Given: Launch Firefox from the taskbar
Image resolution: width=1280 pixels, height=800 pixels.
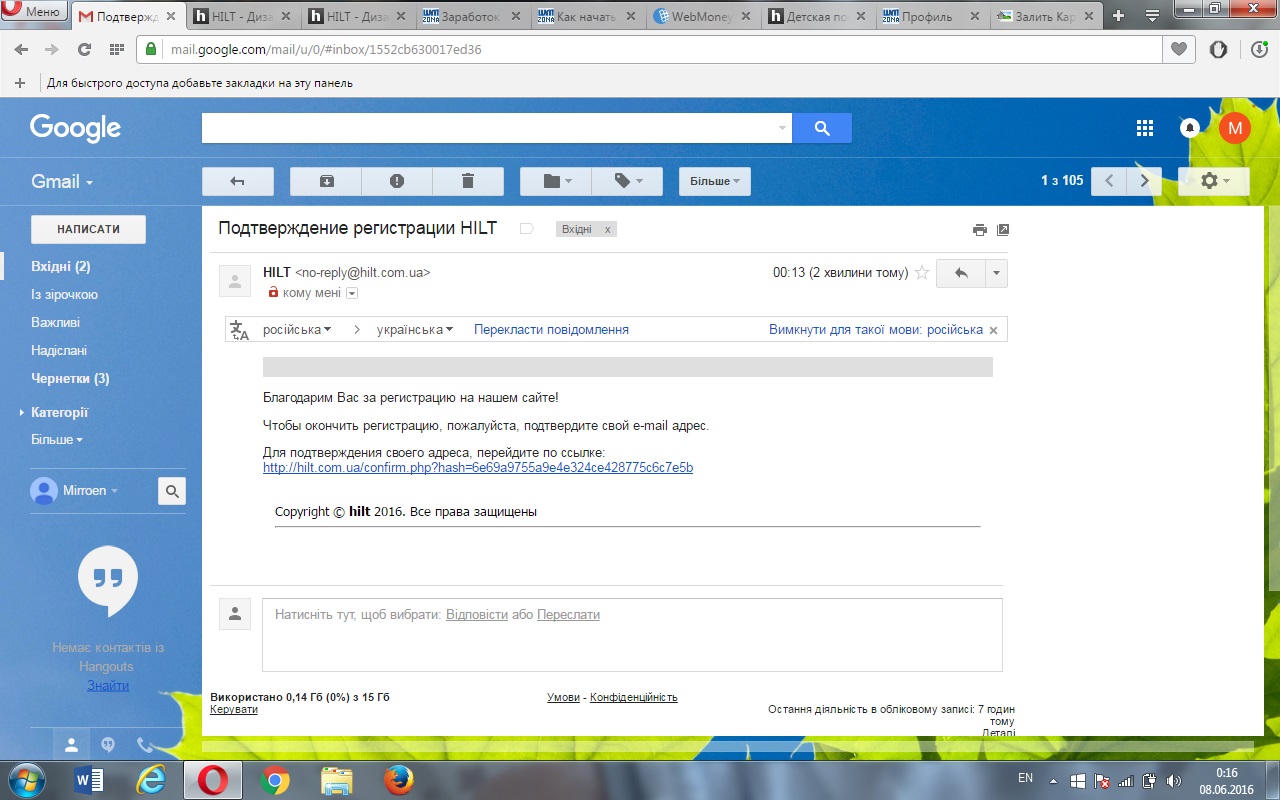Looking at the screenshot, I should point(399,780).
